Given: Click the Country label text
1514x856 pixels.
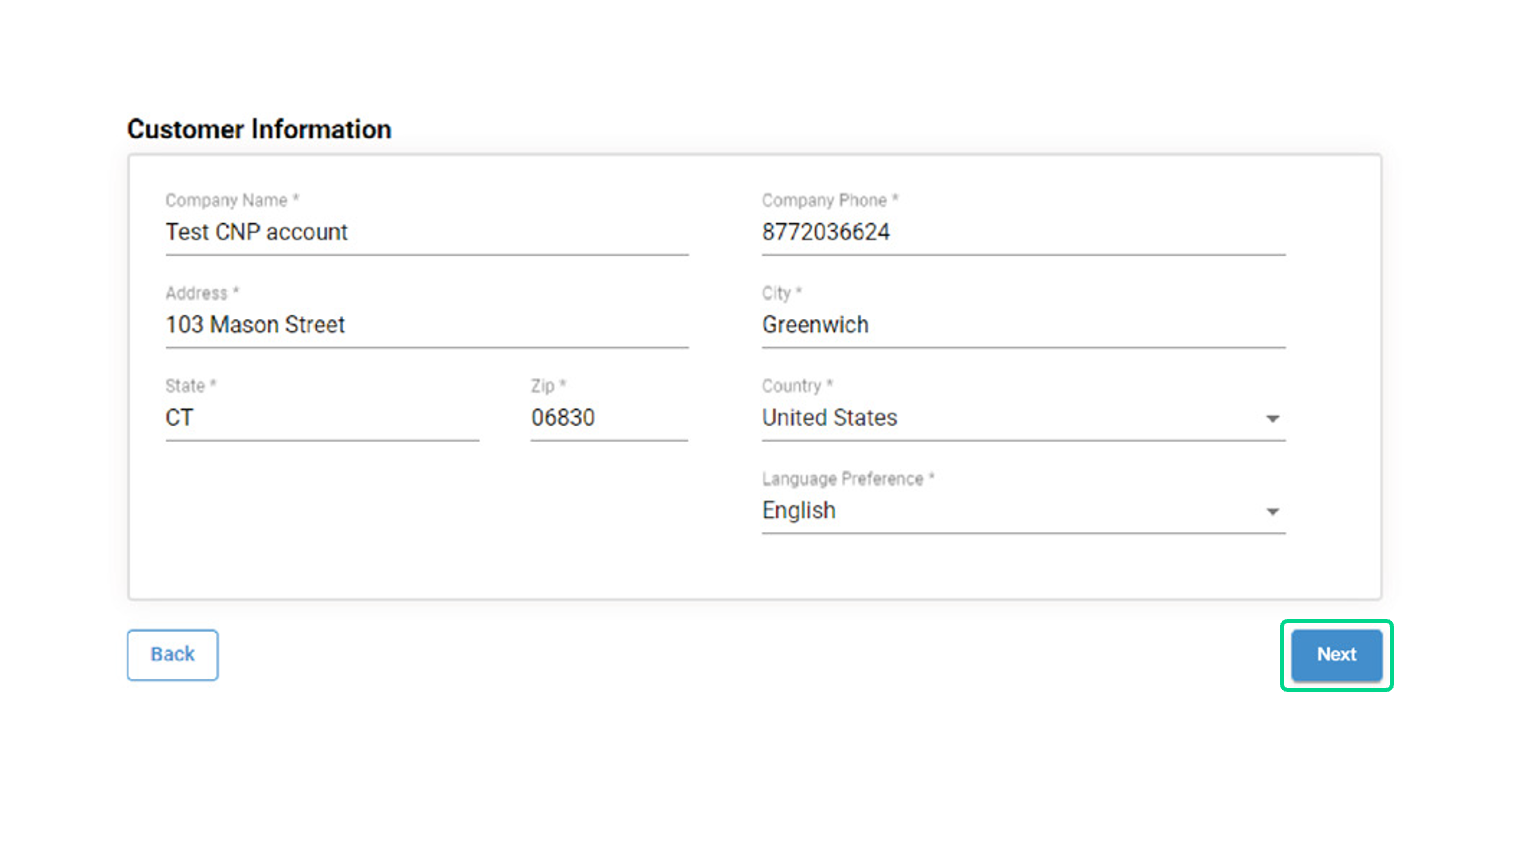Looking at the screenshot, I should 792,386.
